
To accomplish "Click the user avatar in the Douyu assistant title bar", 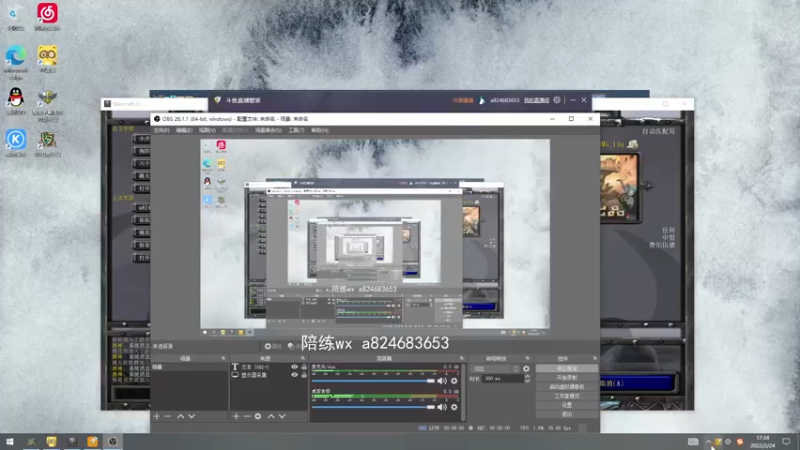I will tap(482, 101).
